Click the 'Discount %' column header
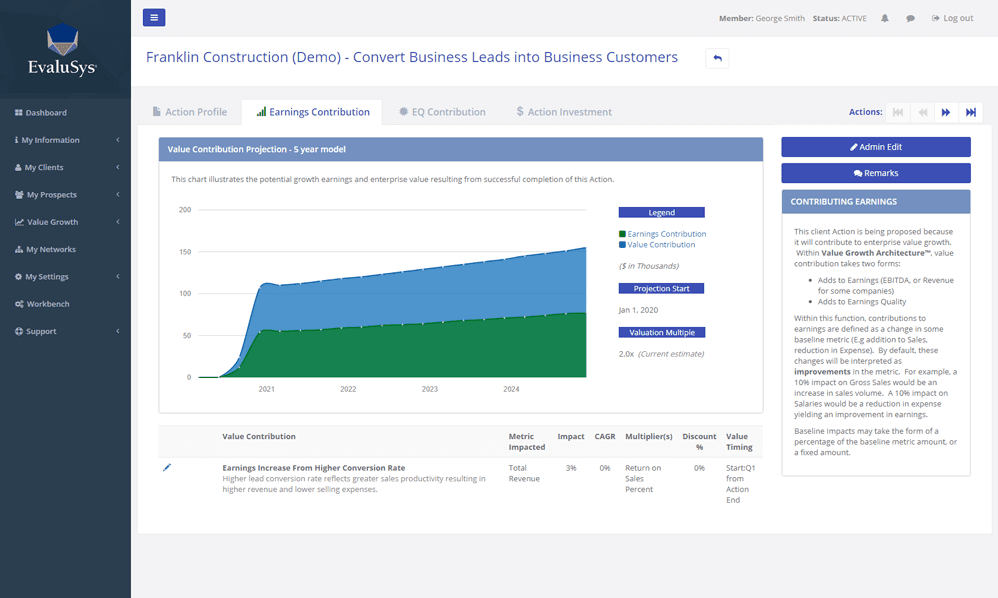The height and width of the screenshot is (598, 998). 699,442
